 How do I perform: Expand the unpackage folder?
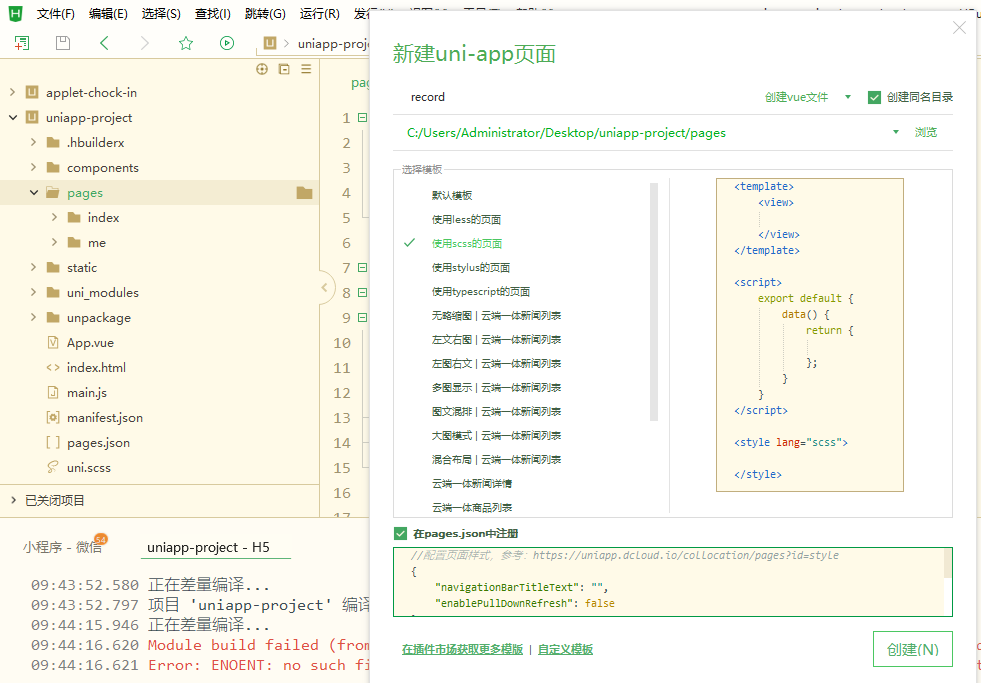(x=33, y=318)
